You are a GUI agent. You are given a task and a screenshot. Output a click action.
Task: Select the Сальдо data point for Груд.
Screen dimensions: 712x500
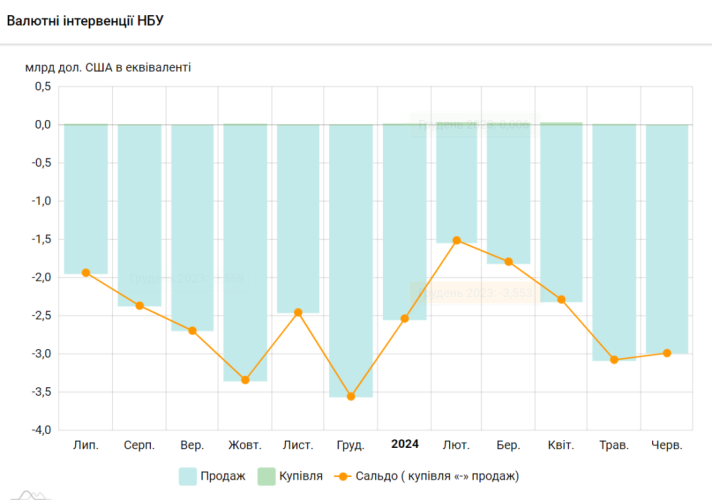(x=351, y=396)
